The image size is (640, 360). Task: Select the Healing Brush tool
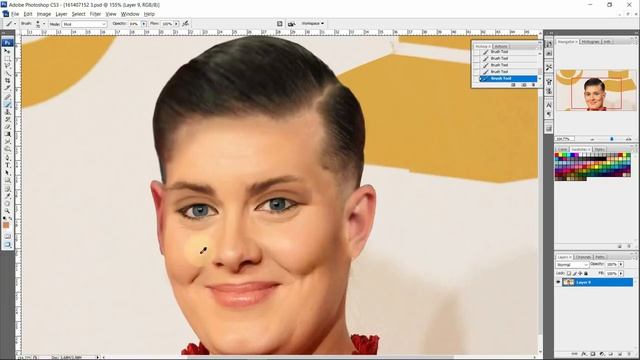coord(7,97)
